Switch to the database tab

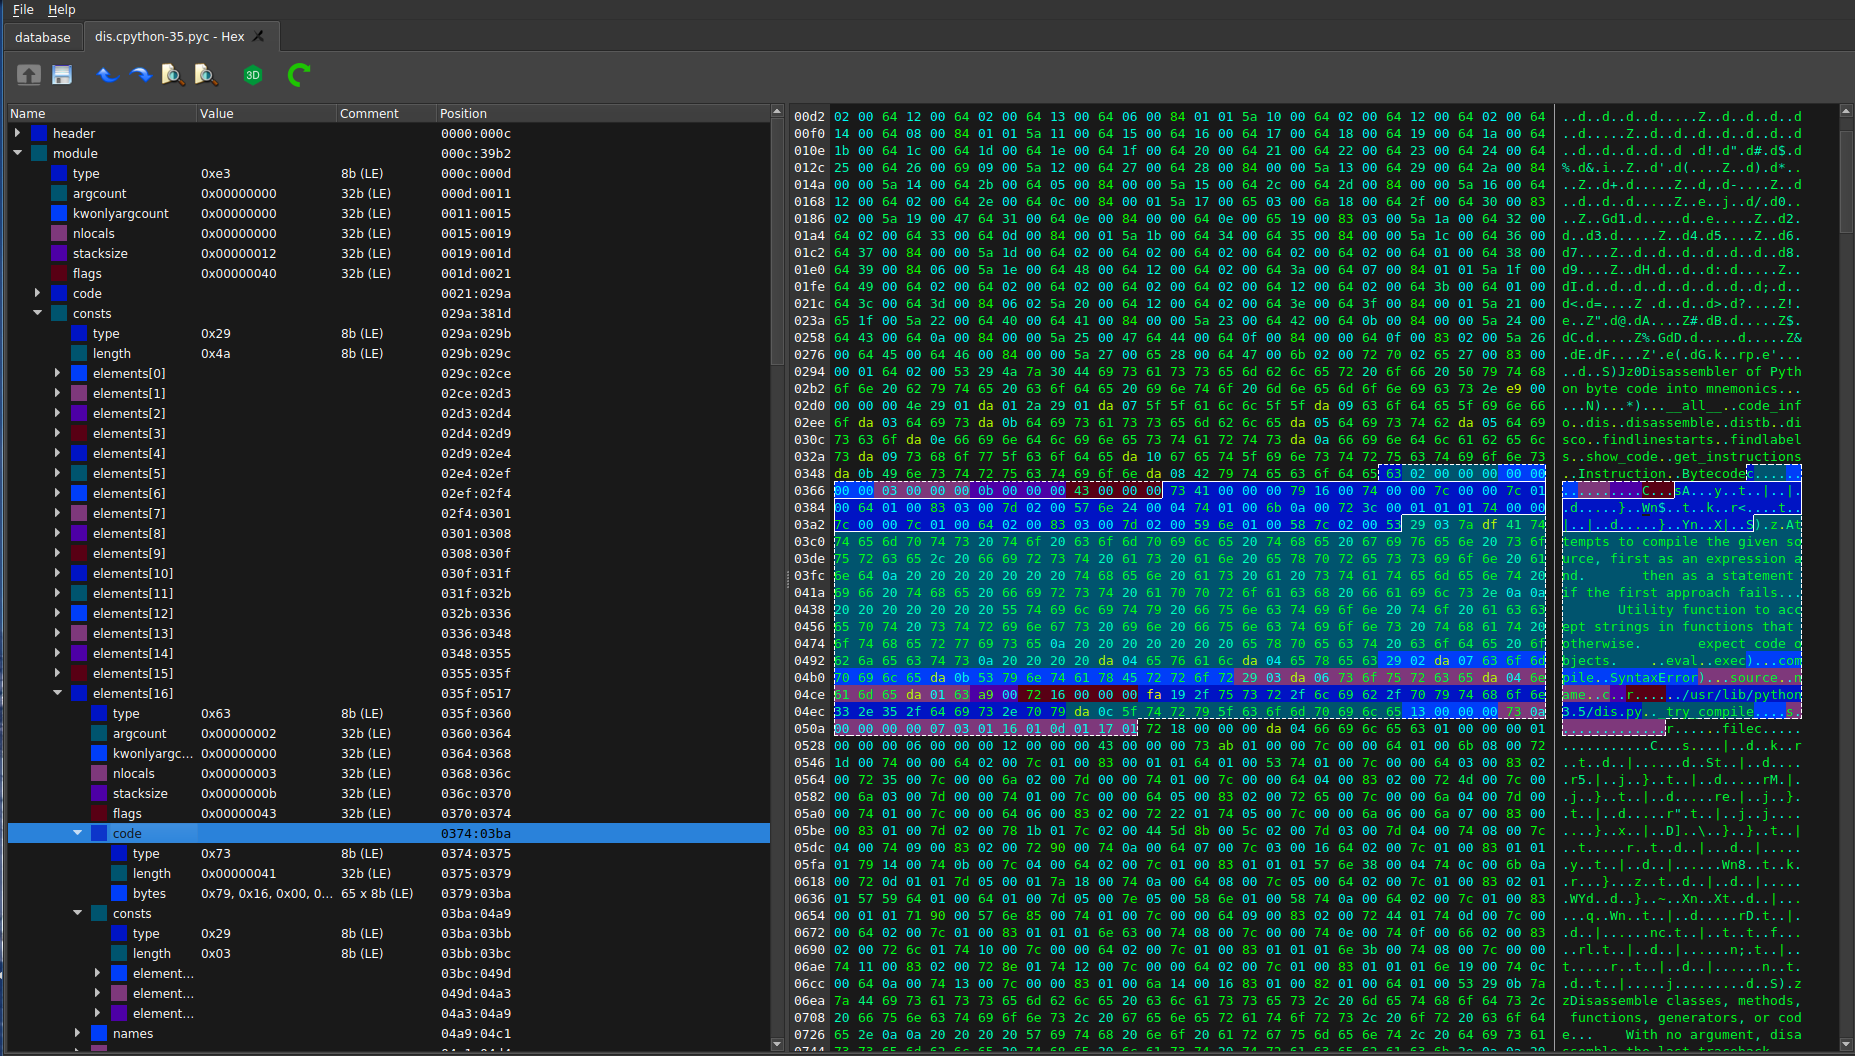(x=43, y=37)
